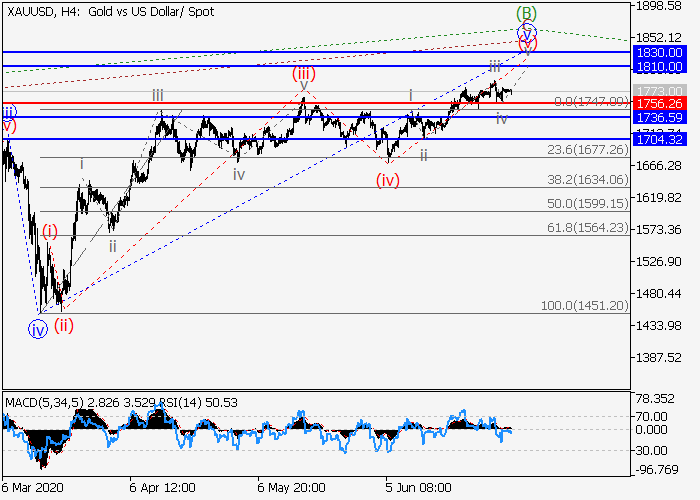This screenshot has width=700, height=500.
Task: Click the blue circled iv wave marker
Action: click(x=38, y=329)
